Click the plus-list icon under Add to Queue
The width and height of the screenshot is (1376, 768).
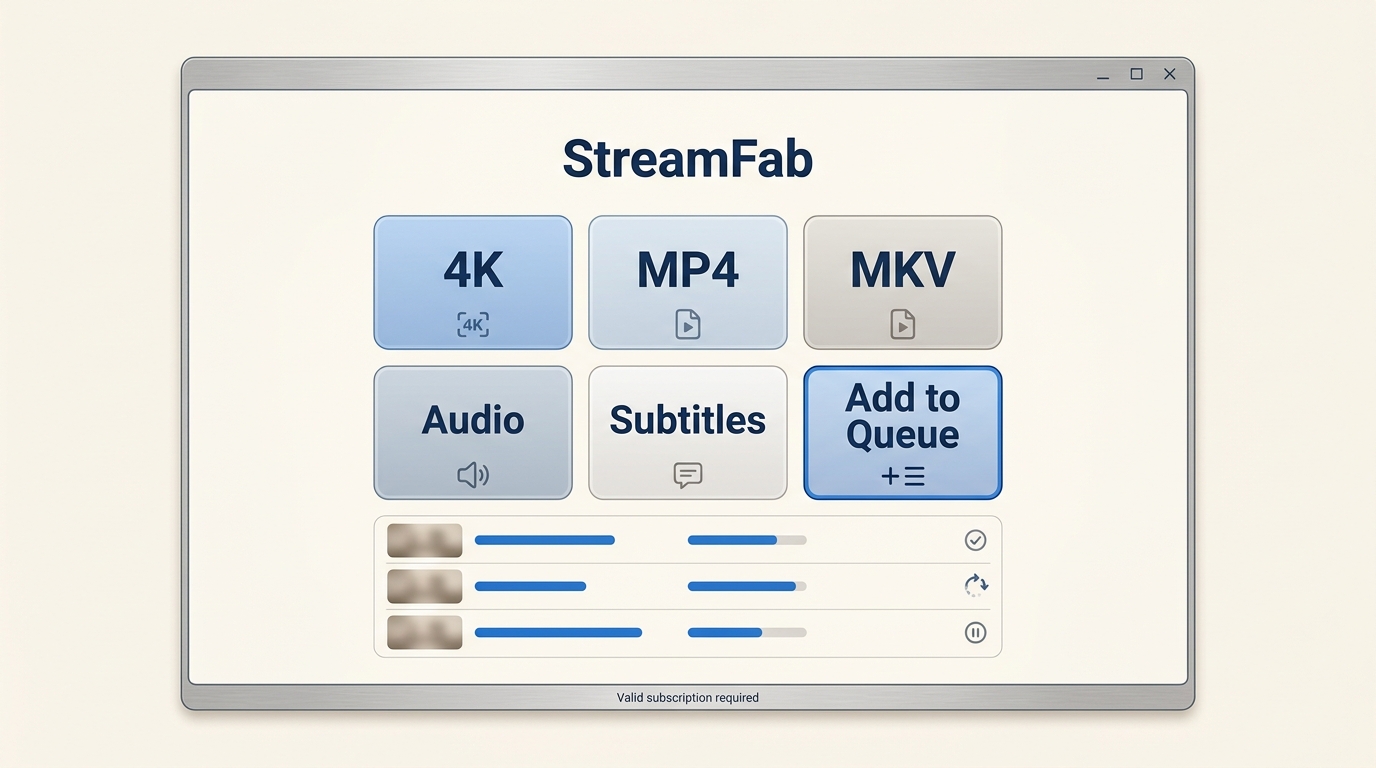903,477
